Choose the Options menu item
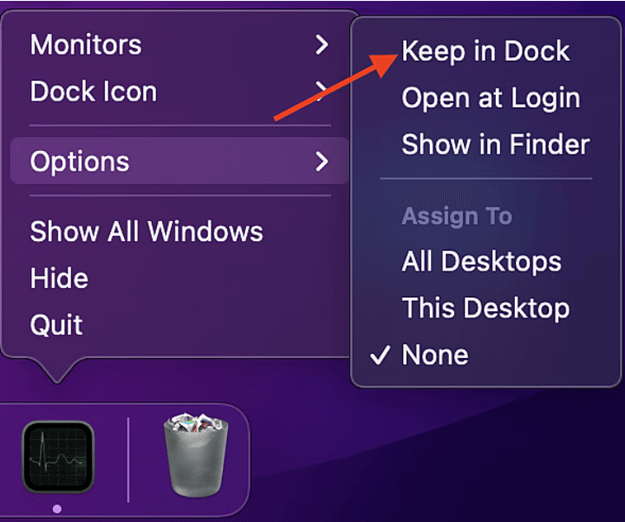625x522 pixels. (x=80, y=161)
